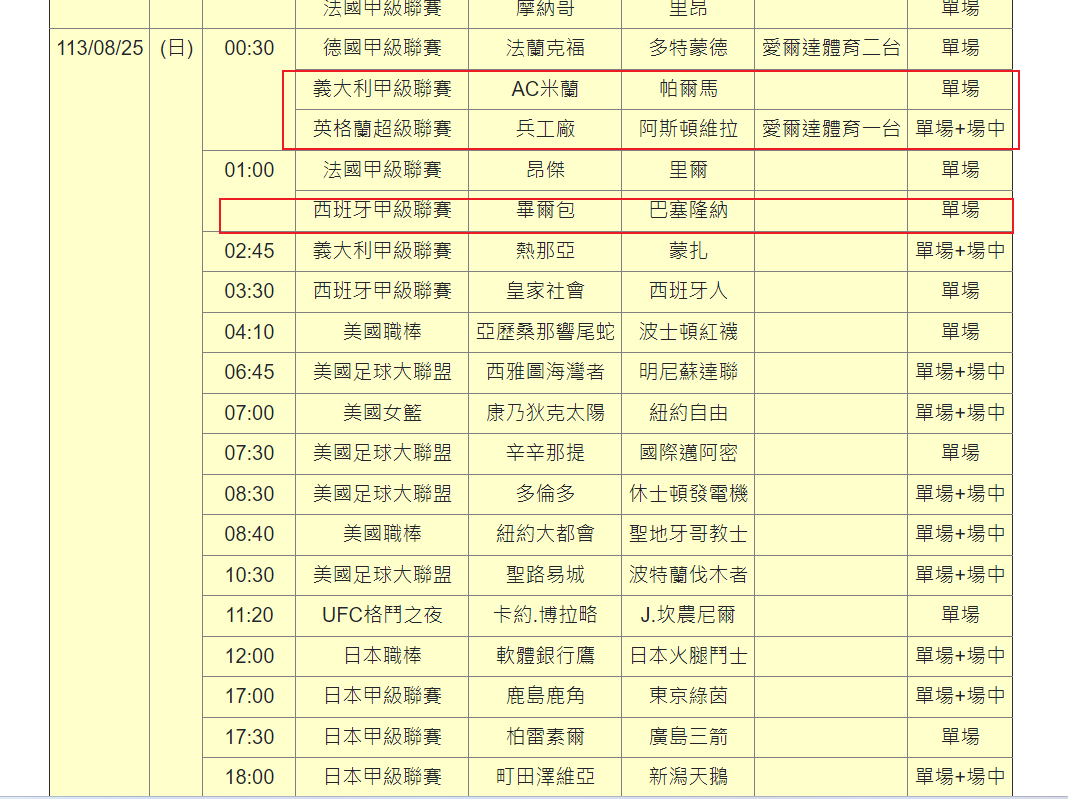Viewport: 1068px width, 799px height.
Task: Select the 町田澤維亞 team cell
Action: point(545,777)
